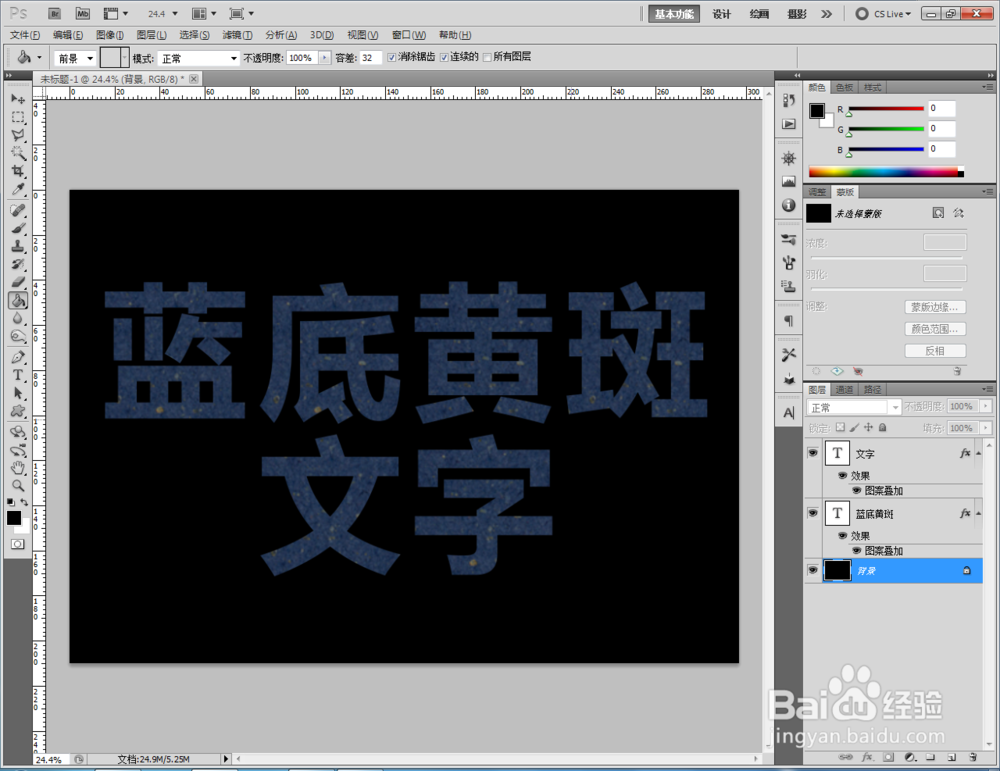Toggle the anti-alias checkbox
Viewport: 1000px width, 771px height.
(x=392, y=57)
